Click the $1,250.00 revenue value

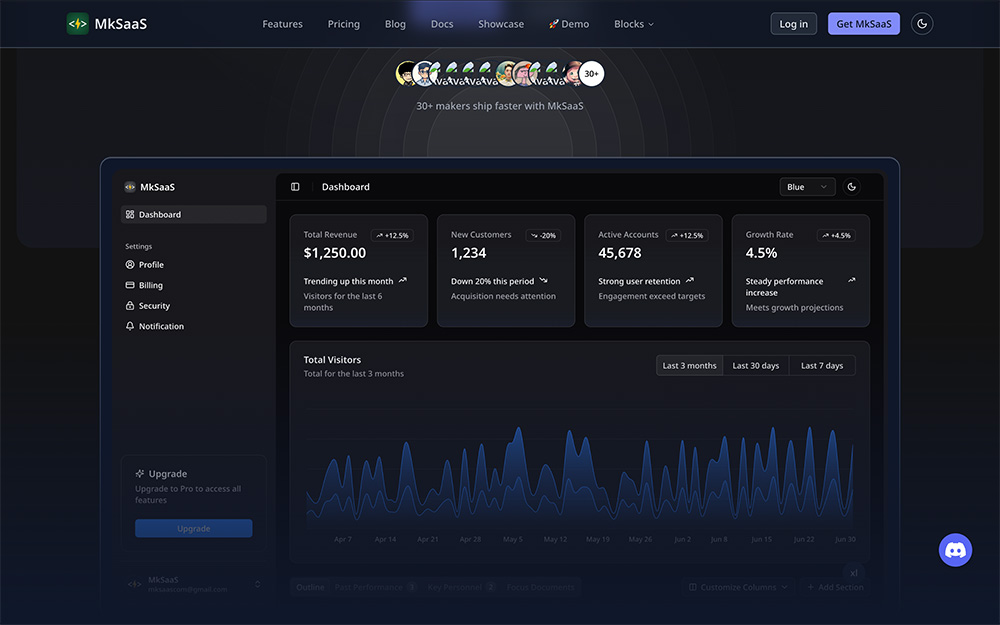pyautogui.click(x=335, y=253)
